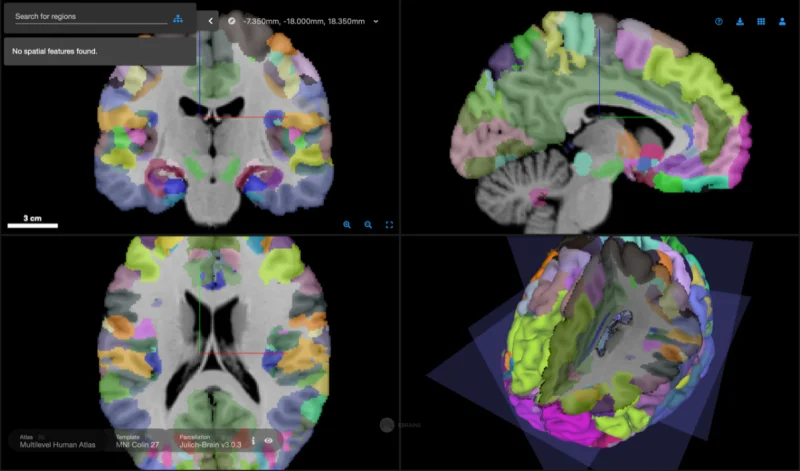Open the help question mark icon
Screen dimensions: 800x471
pyautogui.click(x=719, y=21)
